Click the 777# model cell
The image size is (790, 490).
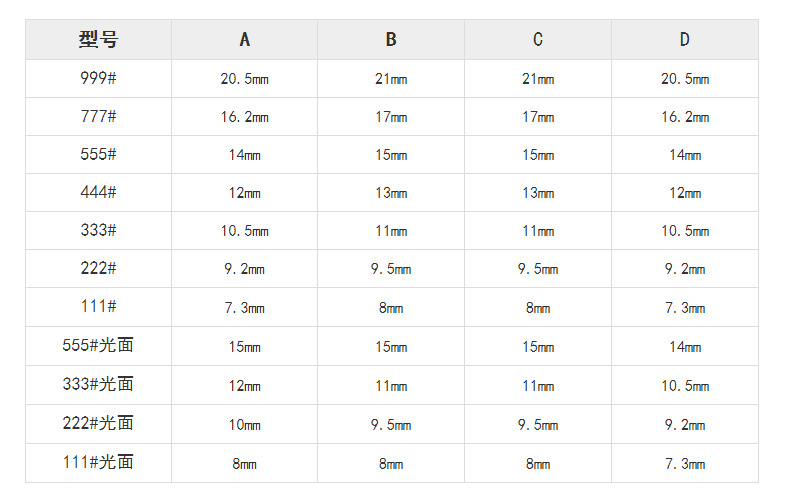(98, 116)
